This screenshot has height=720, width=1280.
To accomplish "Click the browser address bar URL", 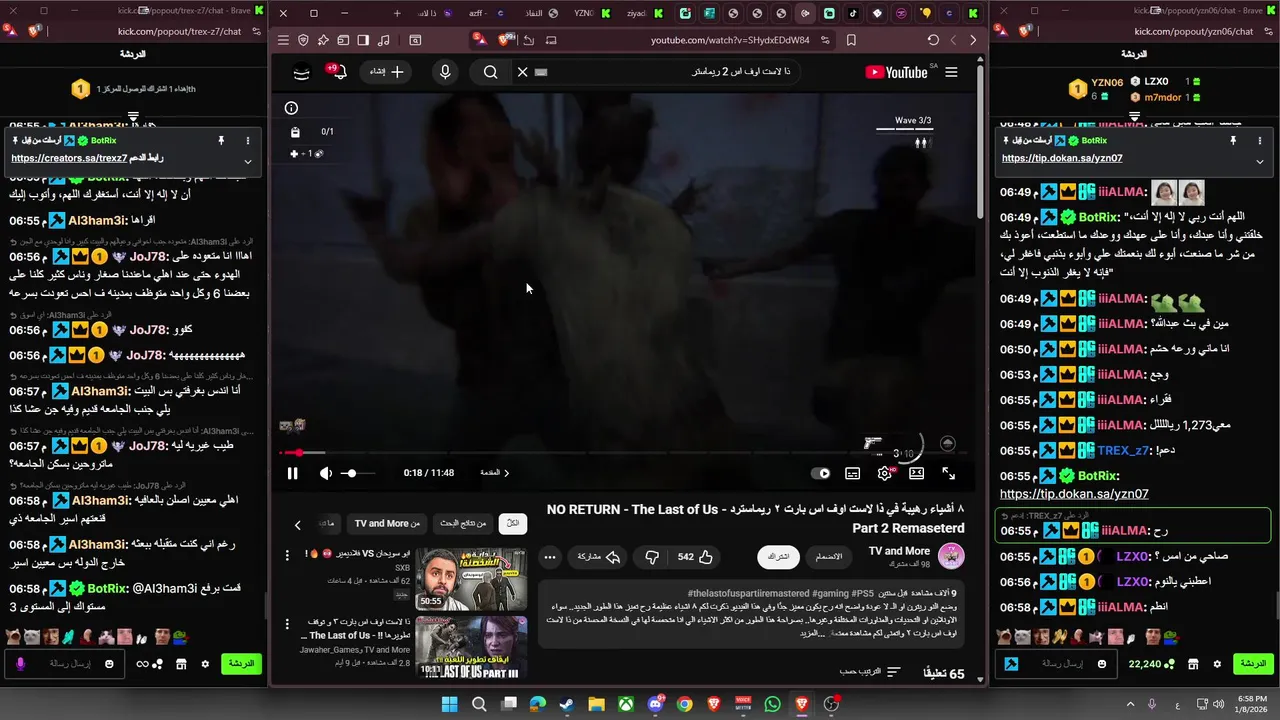I will pyautogui.click(x=730, y=40).
